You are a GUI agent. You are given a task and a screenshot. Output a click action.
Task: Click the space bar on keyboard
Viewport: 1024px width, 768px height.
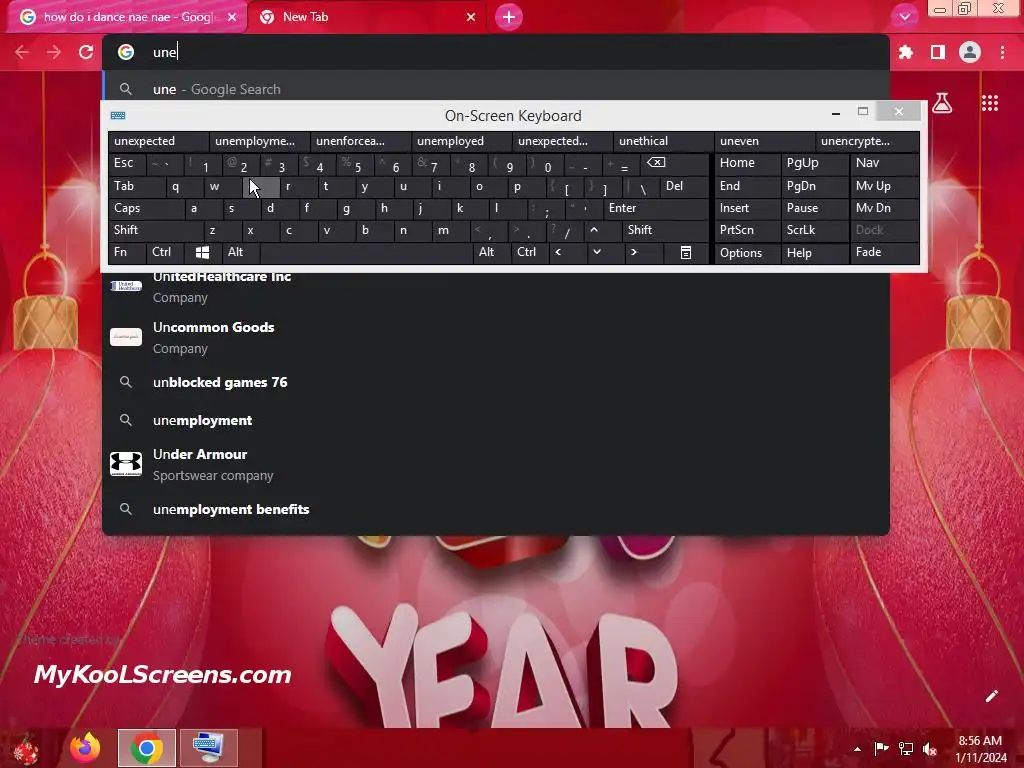pos(366,252)
